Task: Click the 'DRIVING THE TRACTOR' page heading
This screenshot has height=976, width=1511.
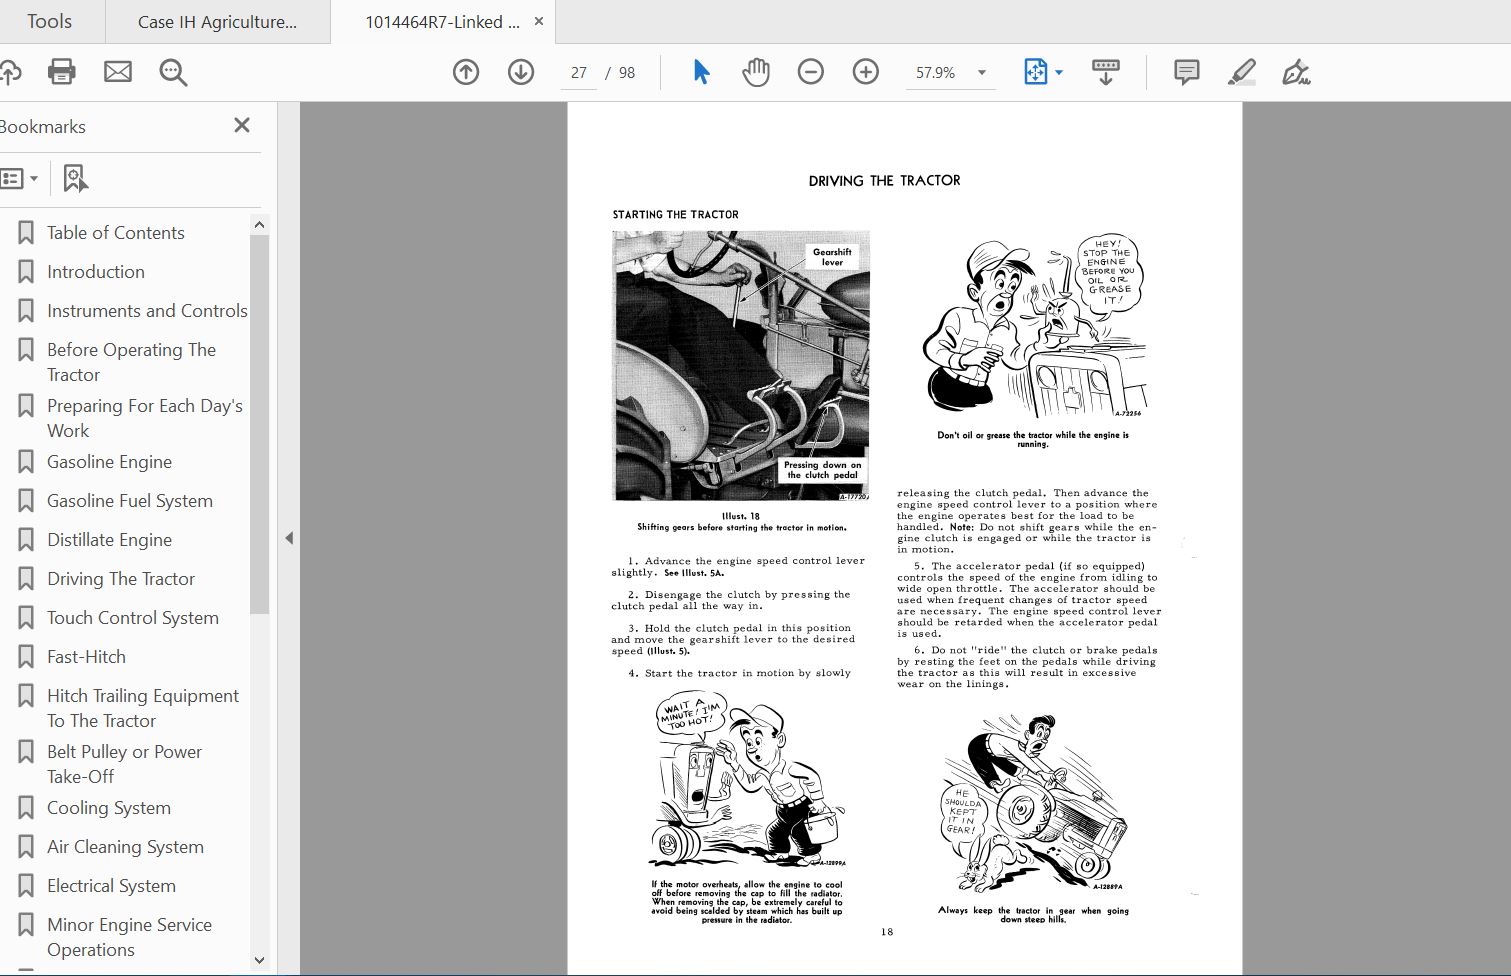Action: pos(884,181)
